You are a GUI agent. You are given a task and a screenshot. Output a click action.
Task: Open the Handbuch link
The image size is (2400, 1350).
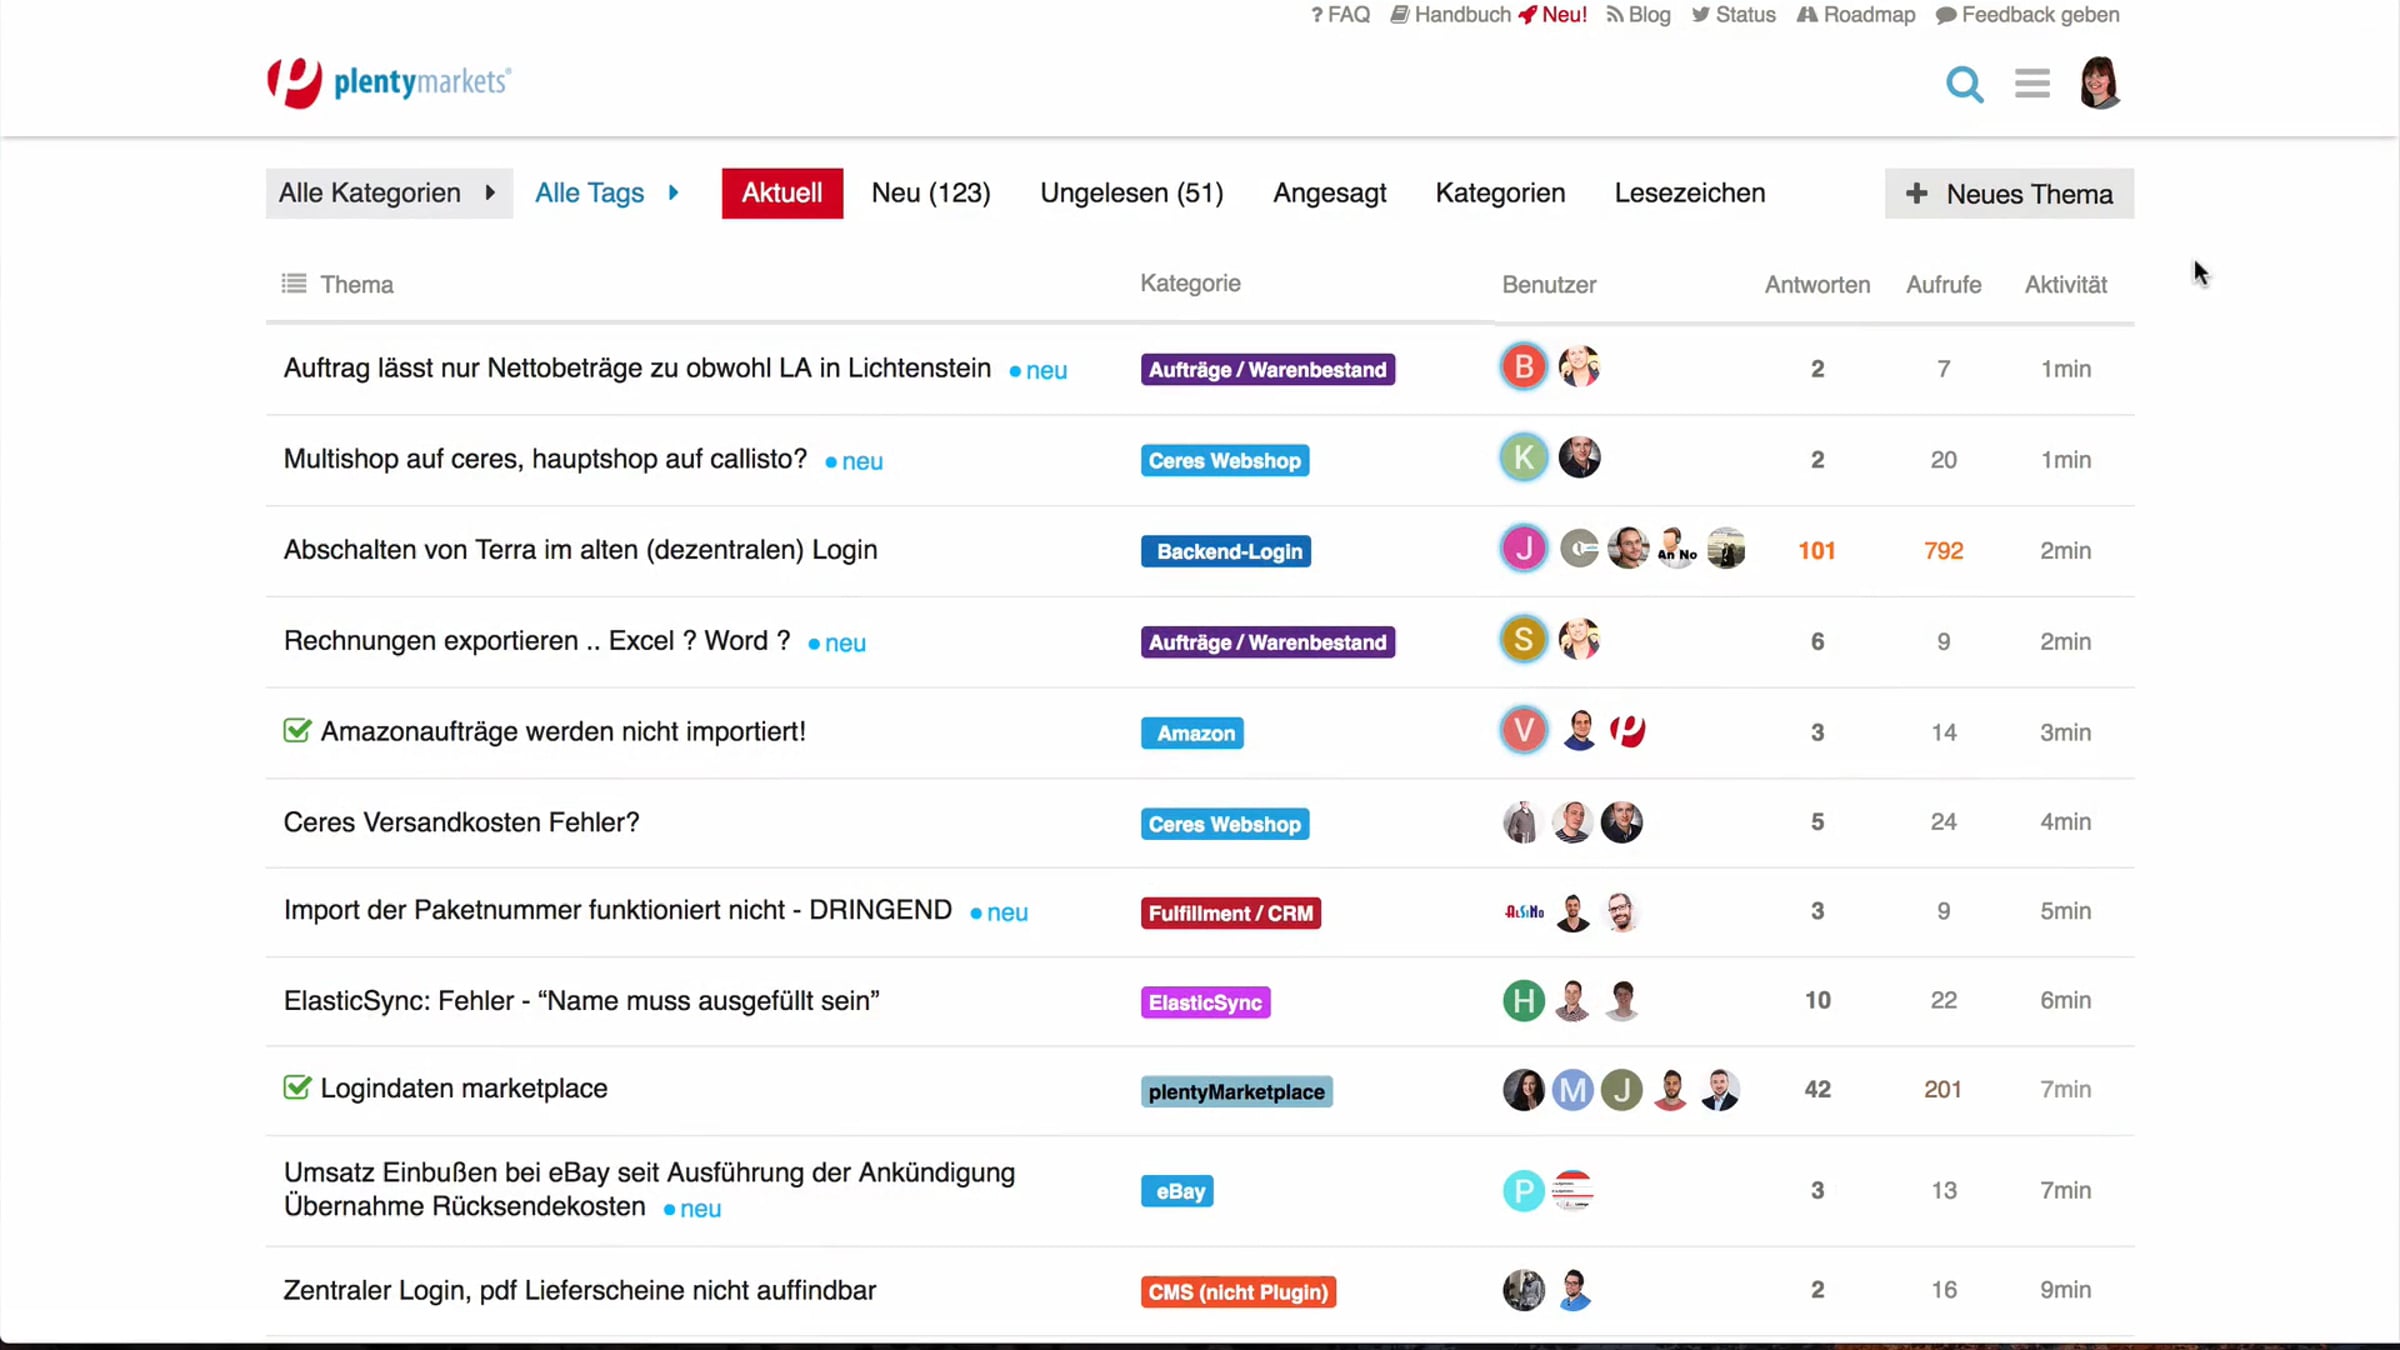pyautogui.click(x=1450, y=15)
